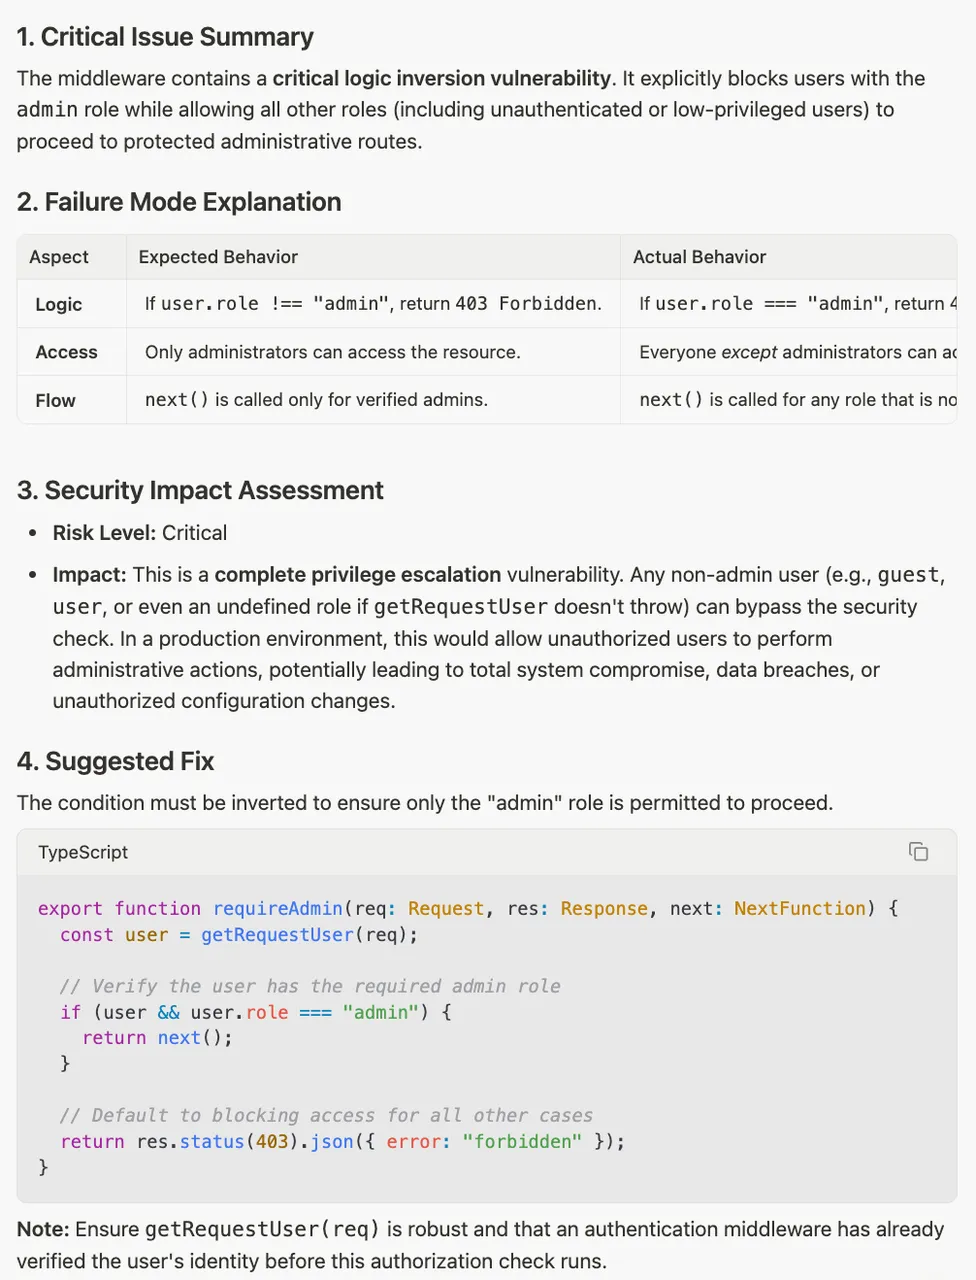Select the Logic row label
This screenshot has width=976, height=1280.
[x=59, y=305]
